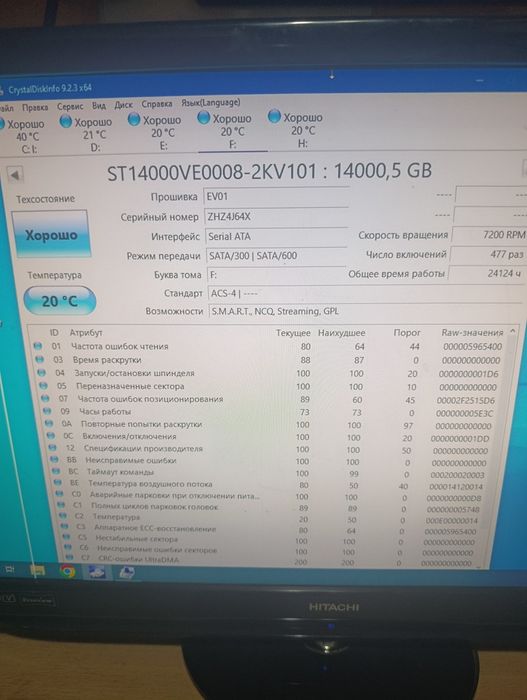Click the Атрибут column header
This screenshot has height=700, width=527.
pyautogui.click(x=86, y=333)
